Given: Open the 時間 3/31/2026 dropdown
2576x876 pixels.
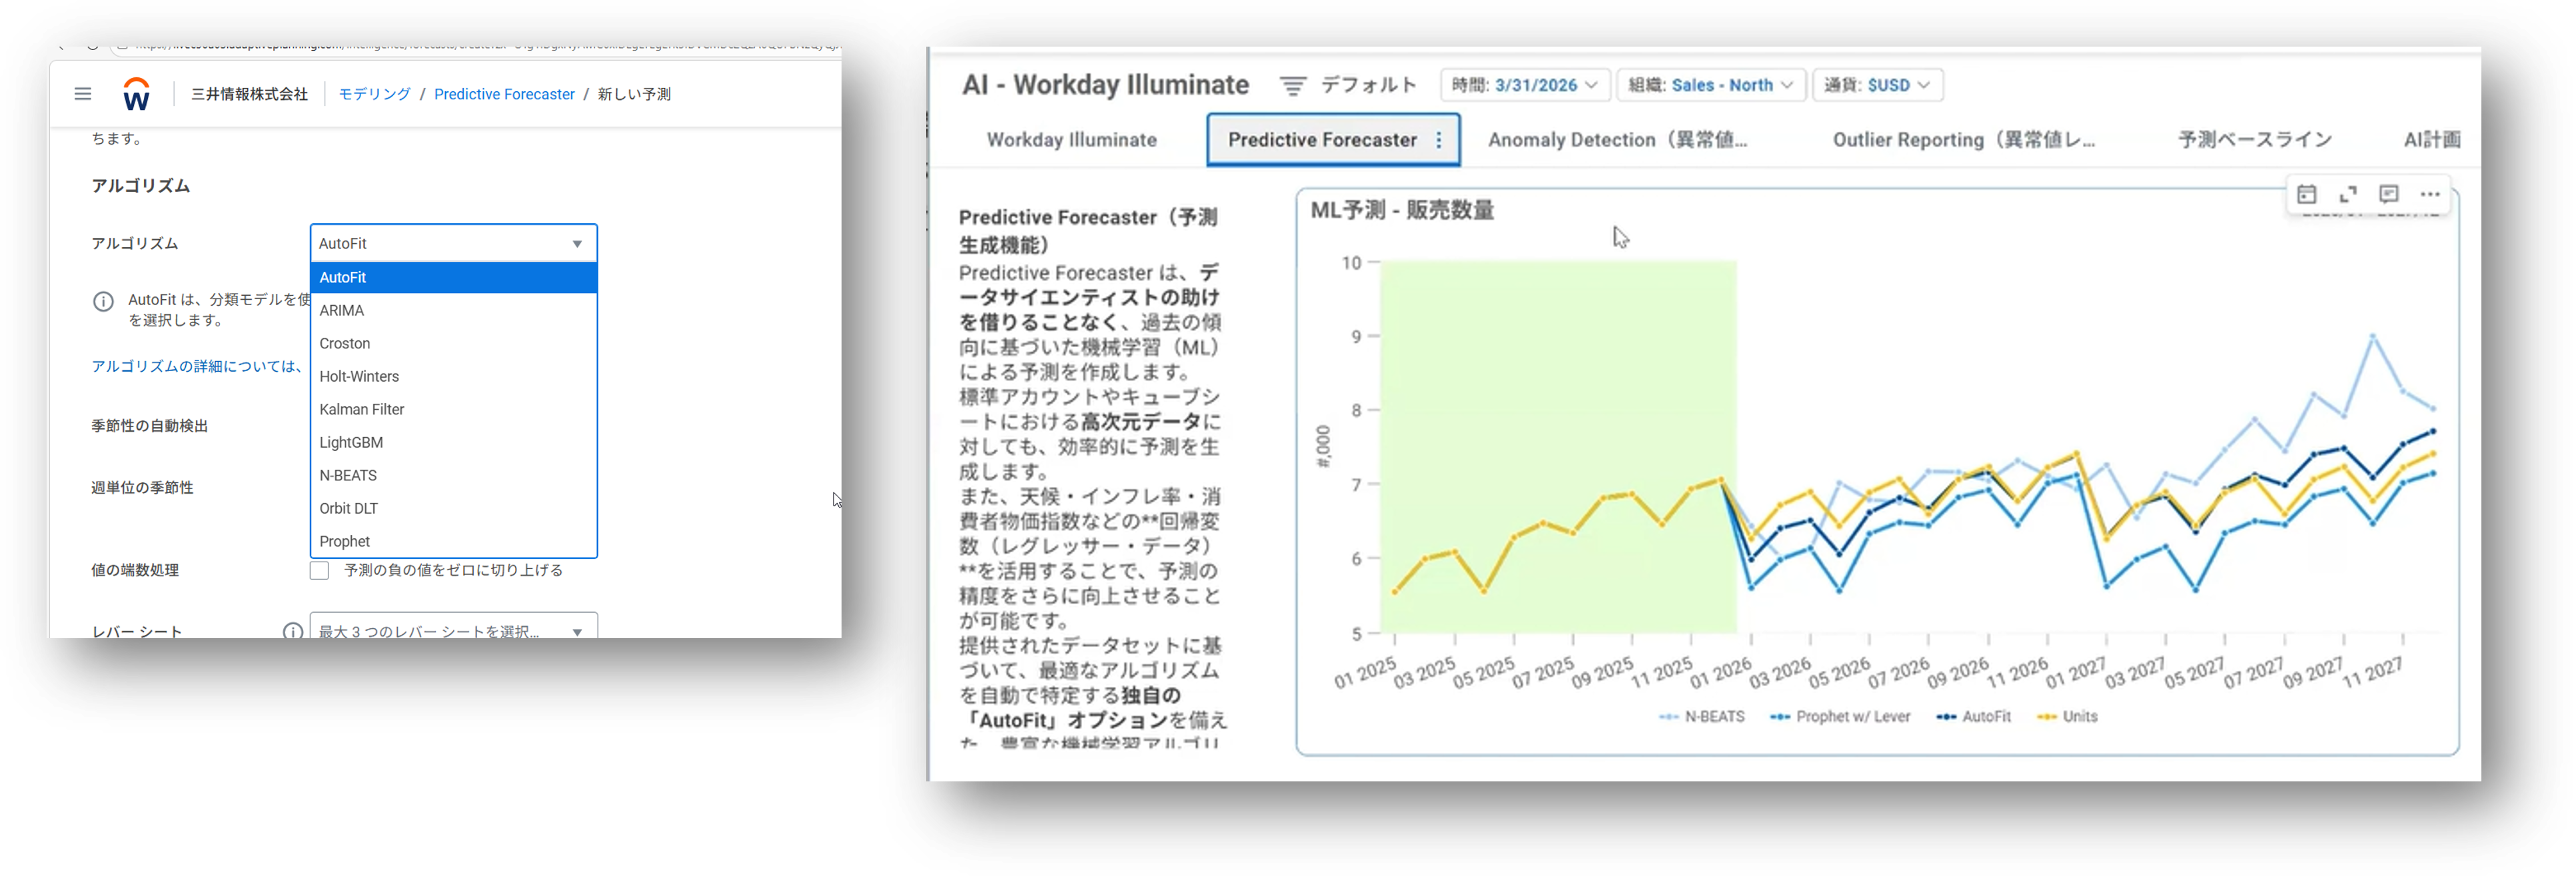Looking at the screenshot, I should point(1525,86).
